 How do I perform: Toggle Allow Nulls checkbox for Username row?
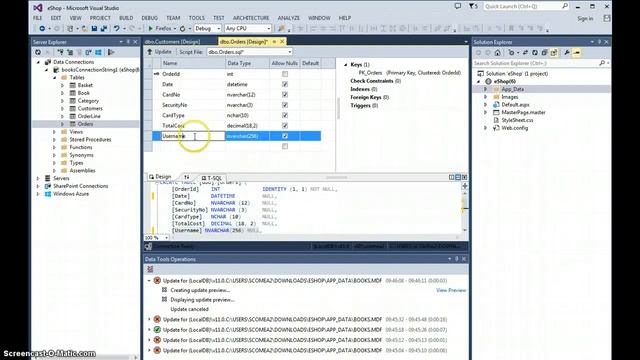[x=285, y=136]
